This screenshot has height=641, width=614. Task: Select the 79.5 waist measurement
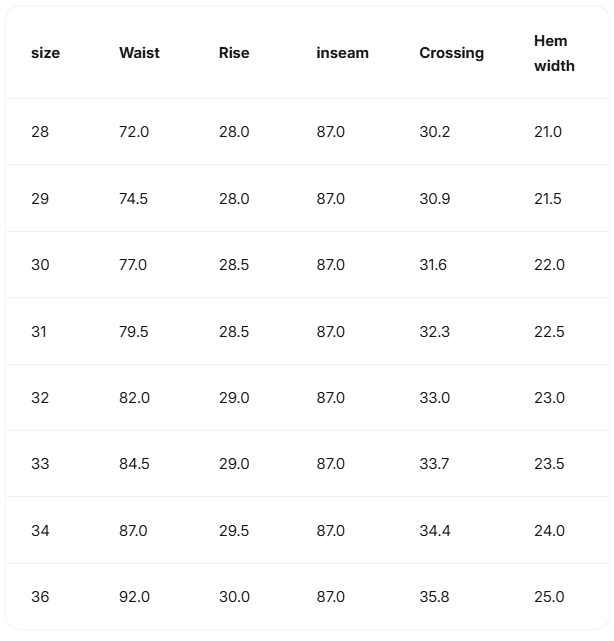tap(133, 331)
